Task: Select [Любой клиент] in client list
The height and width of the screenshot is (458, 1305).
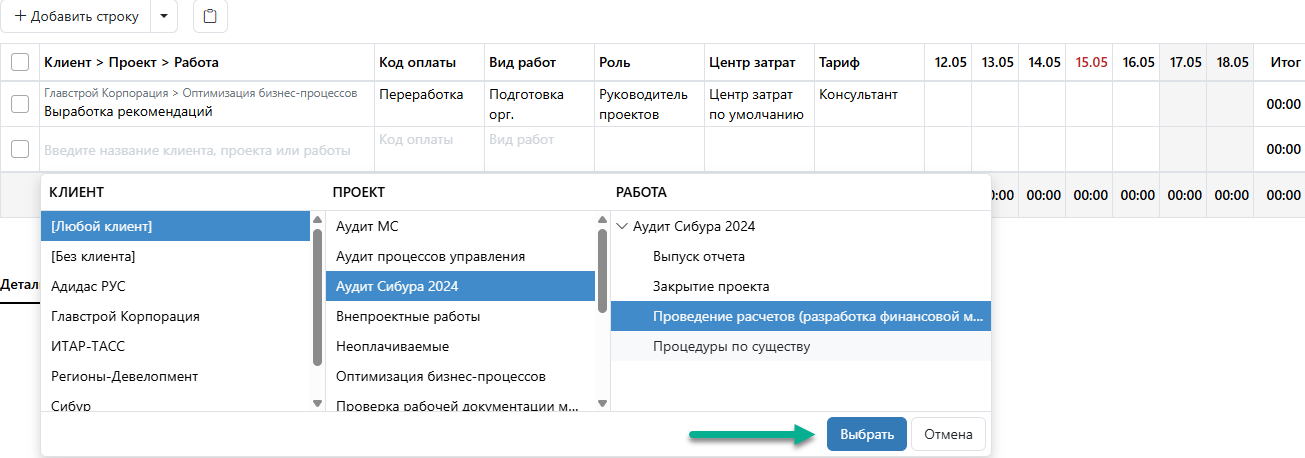Action: pyautogui.click(x=176, y=226)
